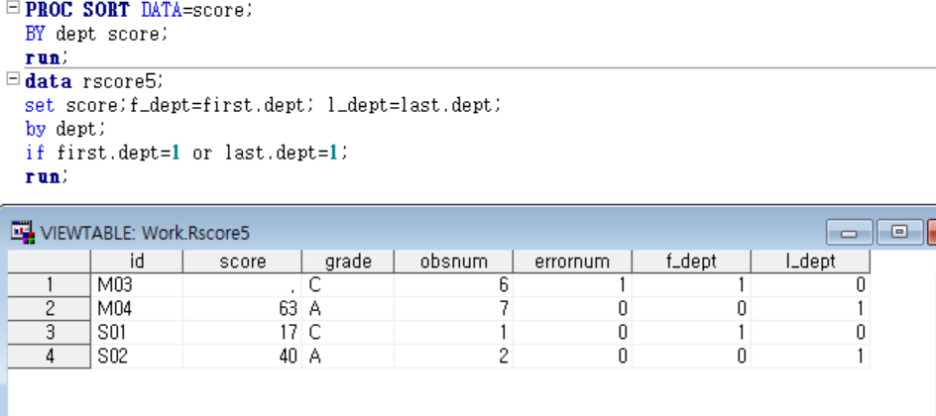936x416 pixels.
Task: Select the l_dept column header
Action: click(810, 261)
